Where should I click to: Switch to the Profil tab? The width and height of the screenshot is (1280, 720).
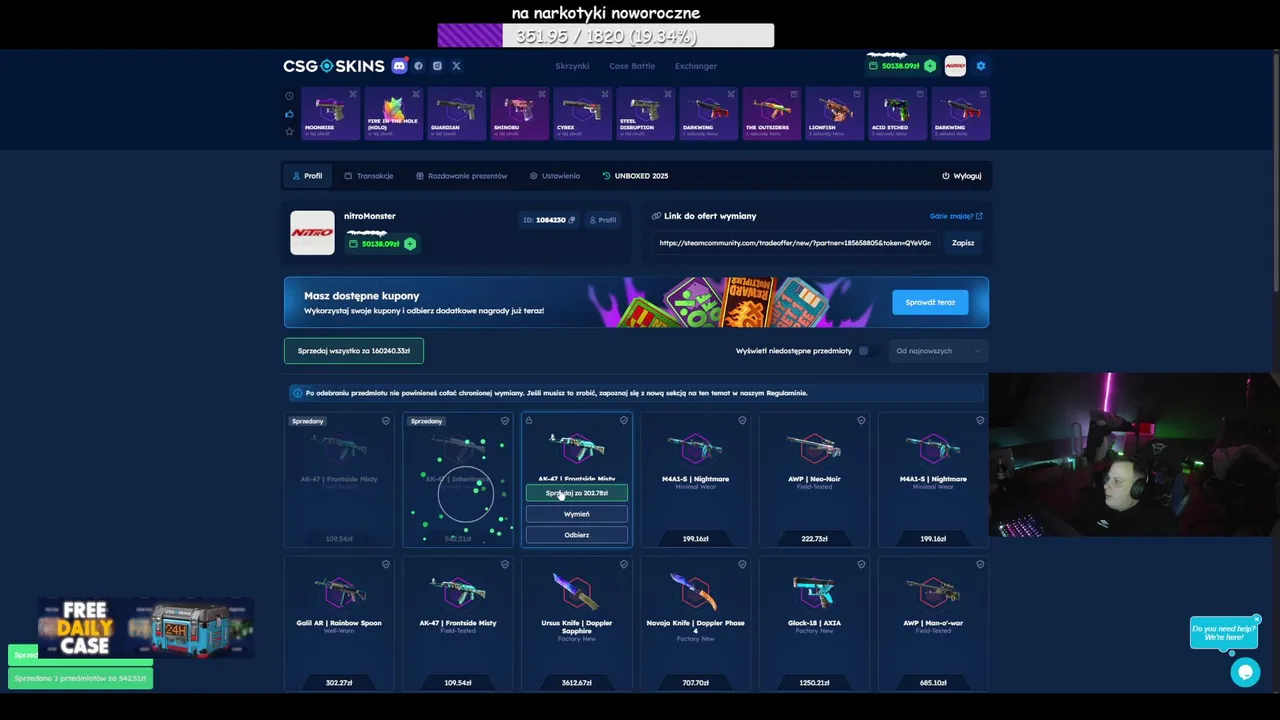point(308,176)
